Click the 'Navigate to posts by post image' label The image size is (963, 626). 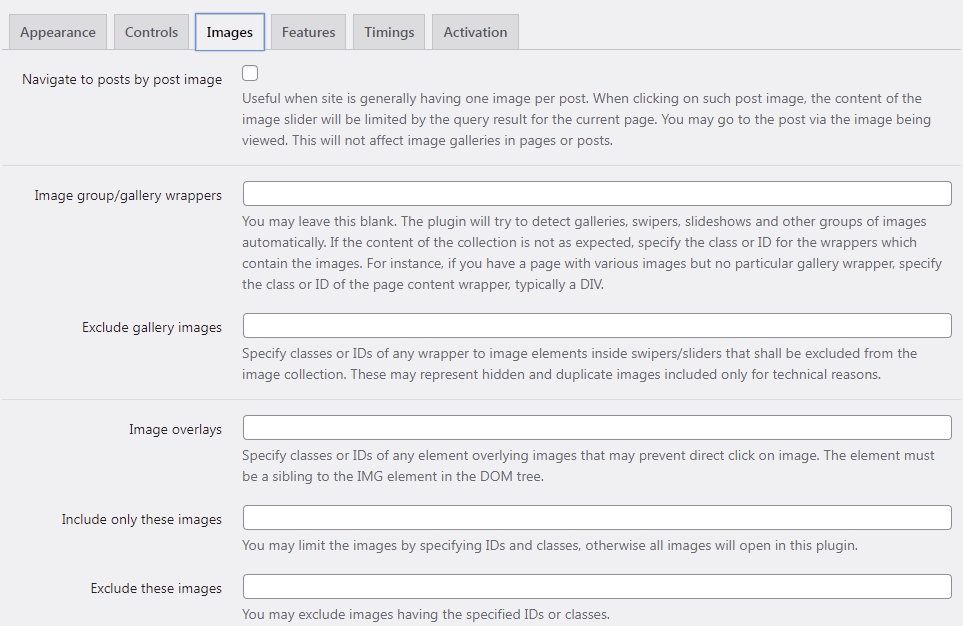click(x=122, y=80)
